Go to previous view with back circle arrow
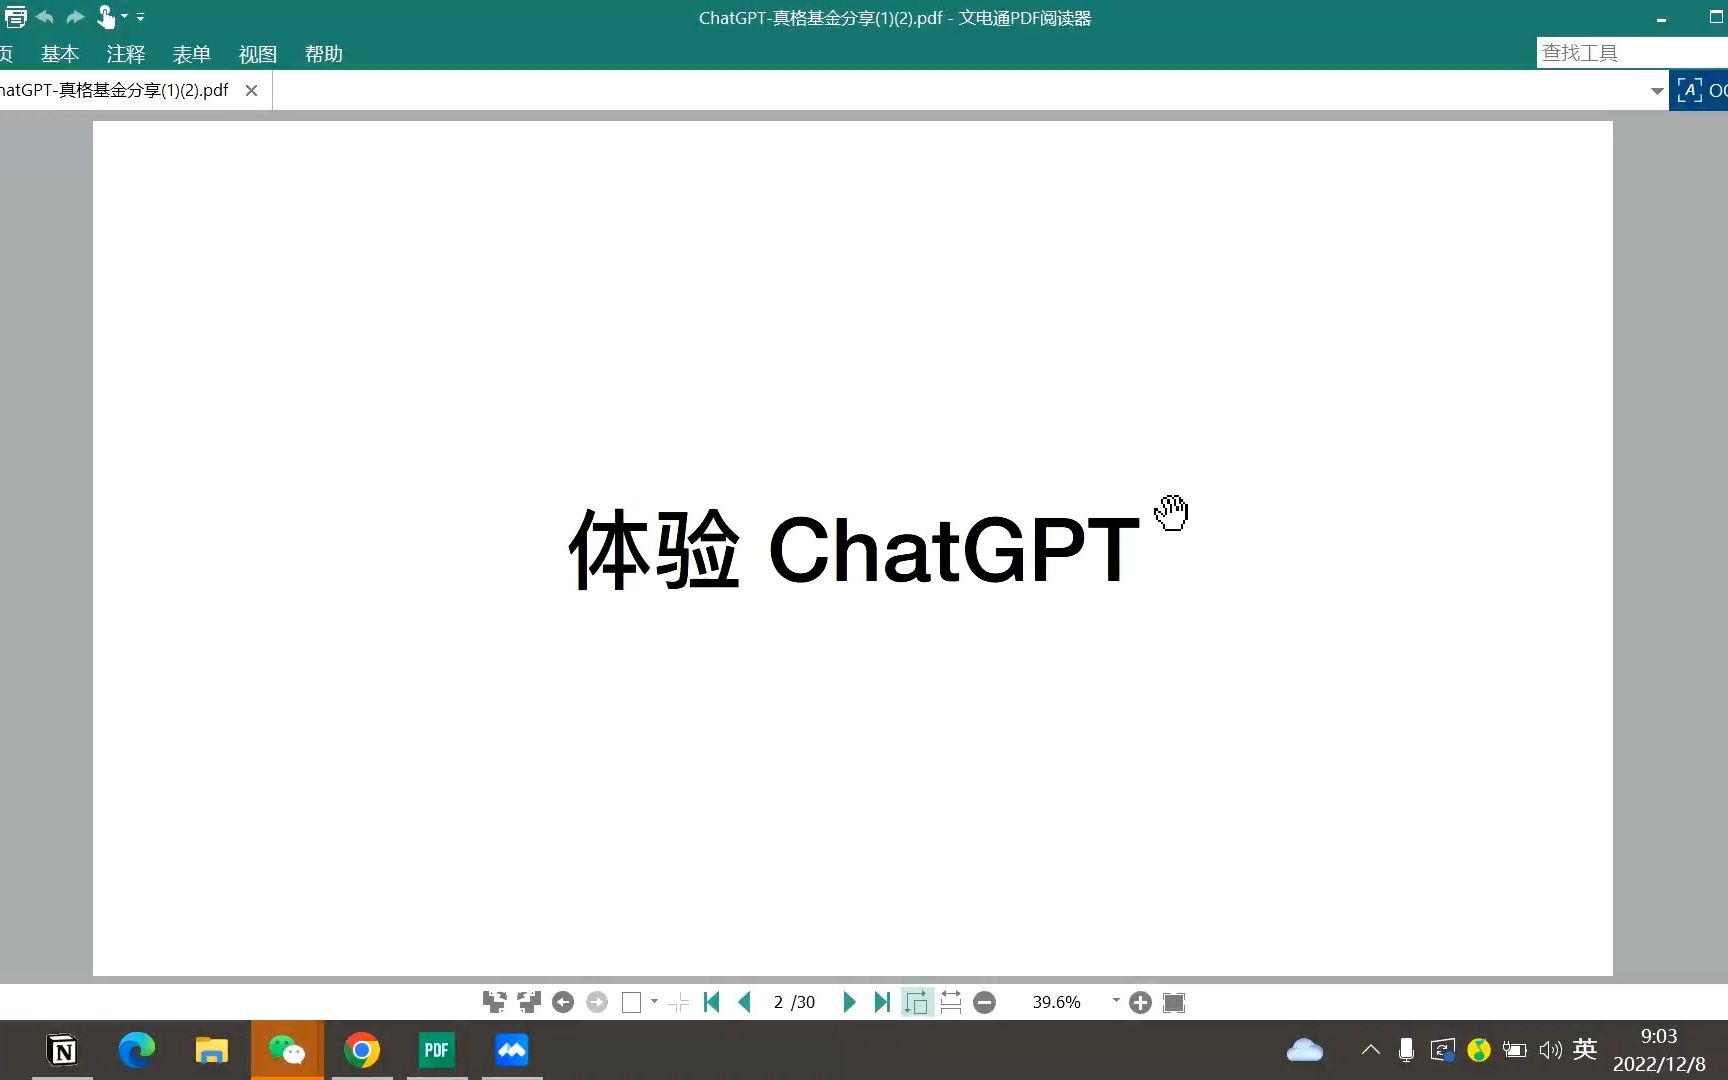1728x1080 pixels. click(x=563, y=1002)
